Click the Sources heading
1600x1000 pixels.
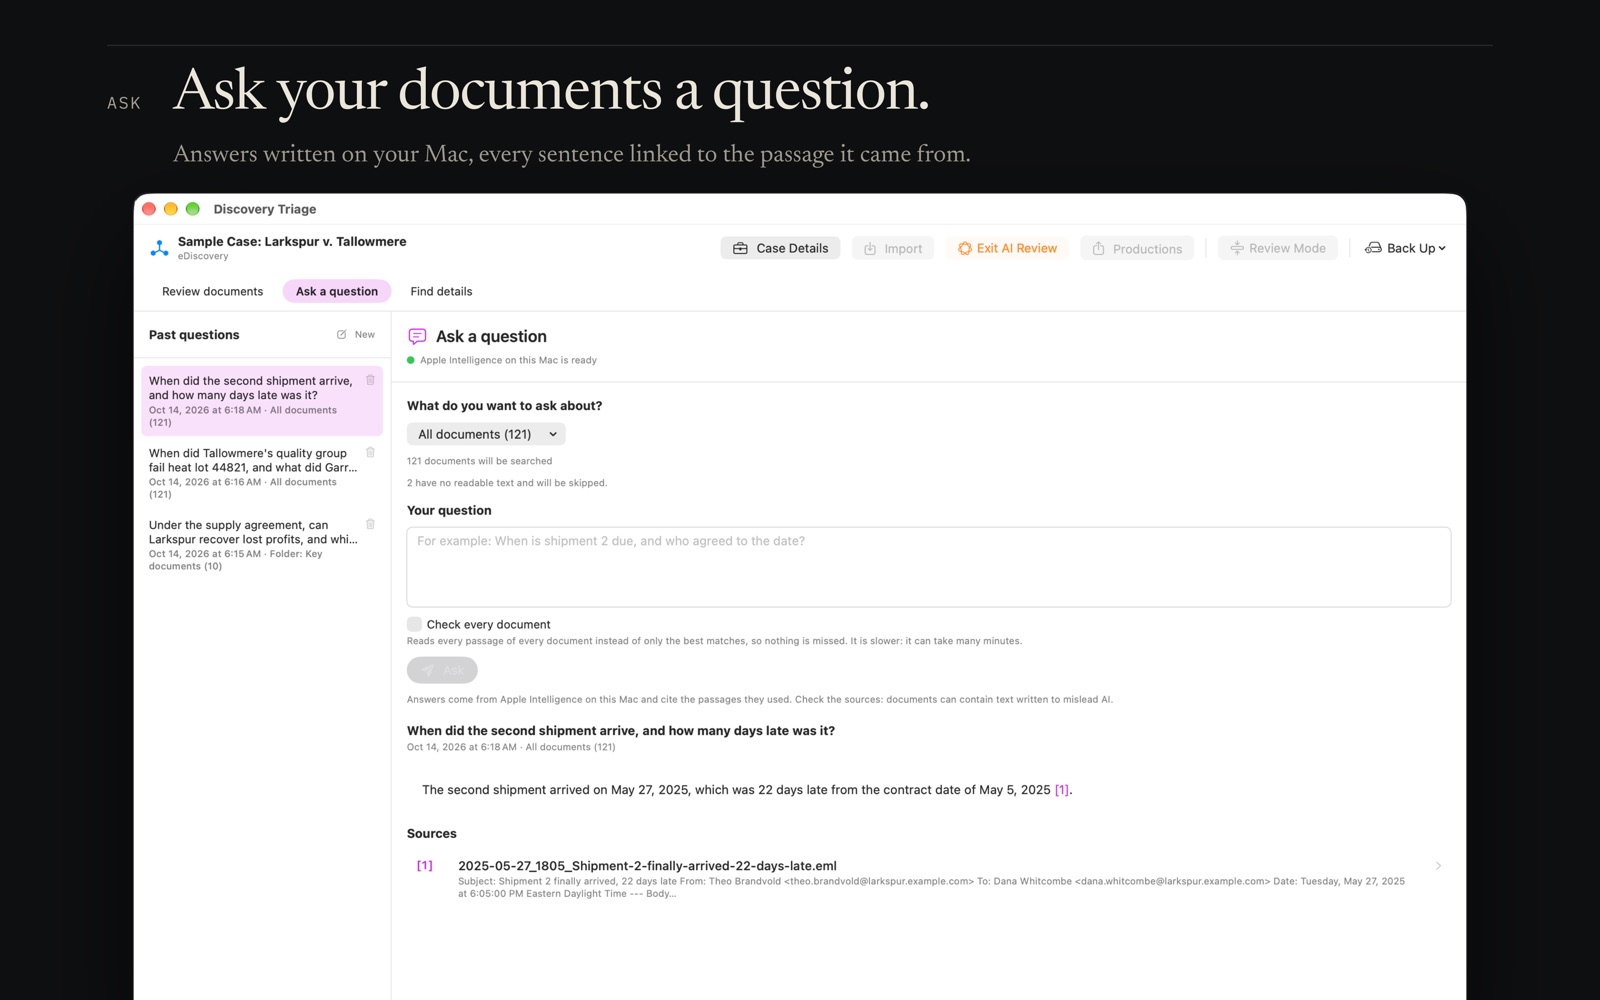click(x=432, y=833)
